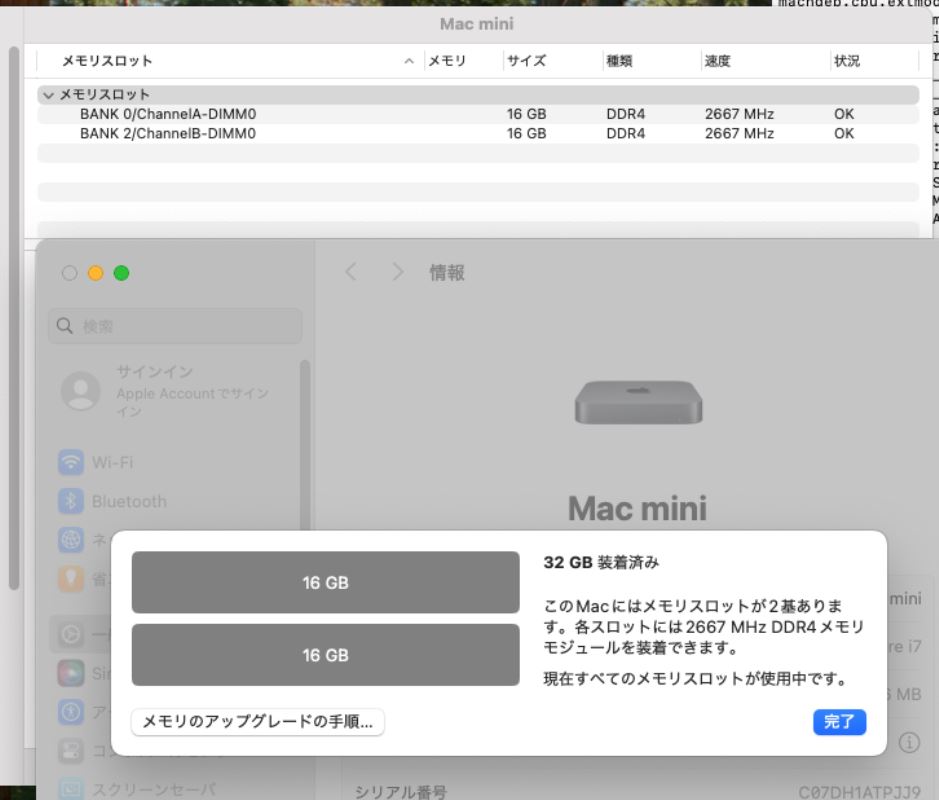Image resolution: width=939 pixels, height=800 pixels.
Task: Collapse the メモリスロット tree group
Action: click(x=49, y=95)
